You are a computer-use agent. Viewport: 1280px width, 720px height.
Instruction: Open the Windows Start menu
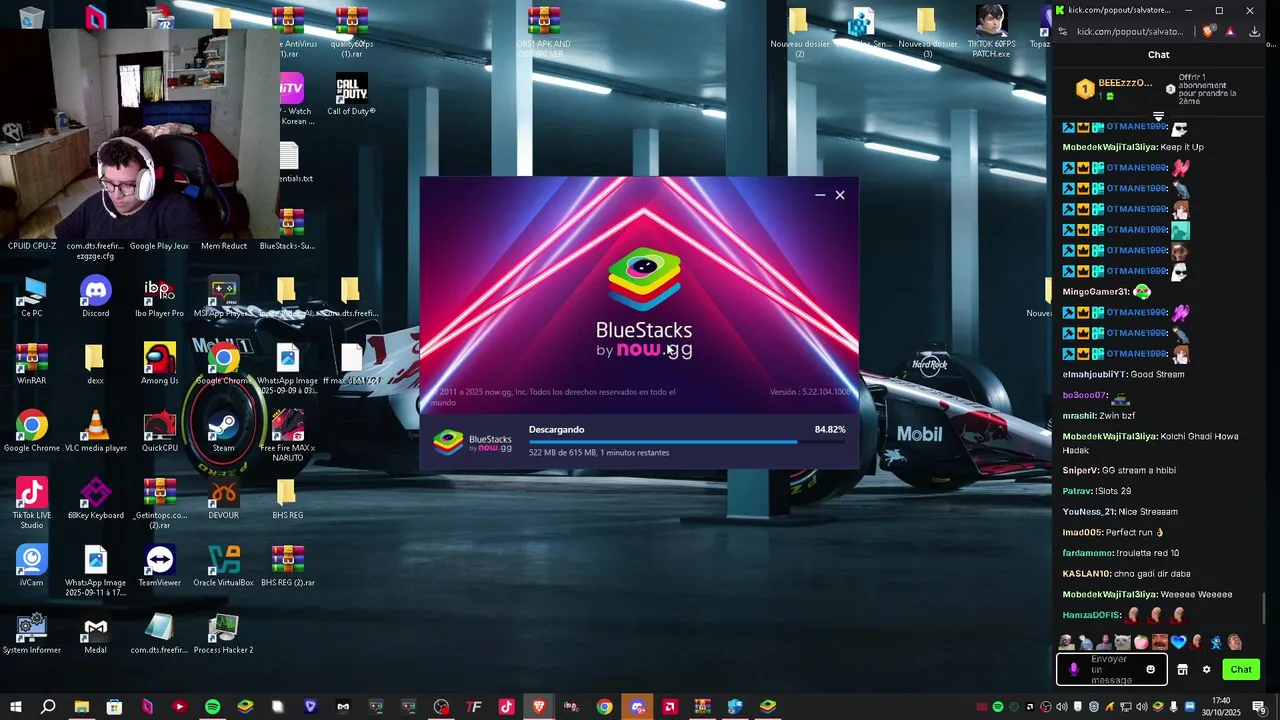click(16, 707)
